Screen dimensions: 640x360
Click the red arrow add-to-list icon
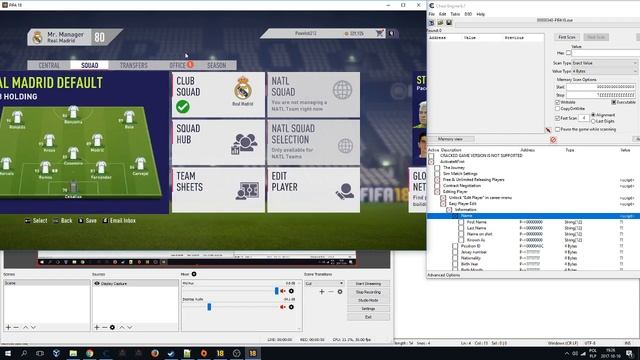(548, 130)
